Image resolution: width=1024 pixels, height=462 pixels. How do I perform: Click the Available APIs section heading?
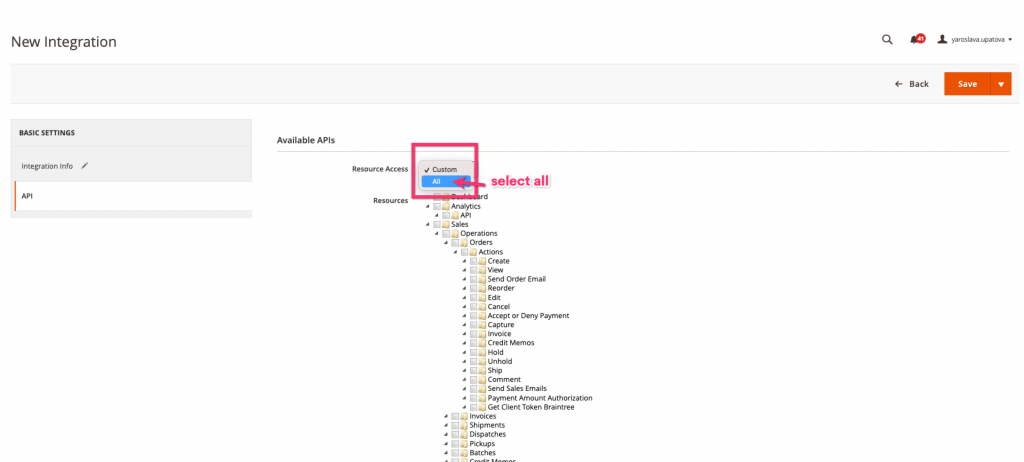pyautogui.click(x=306, y=140)
